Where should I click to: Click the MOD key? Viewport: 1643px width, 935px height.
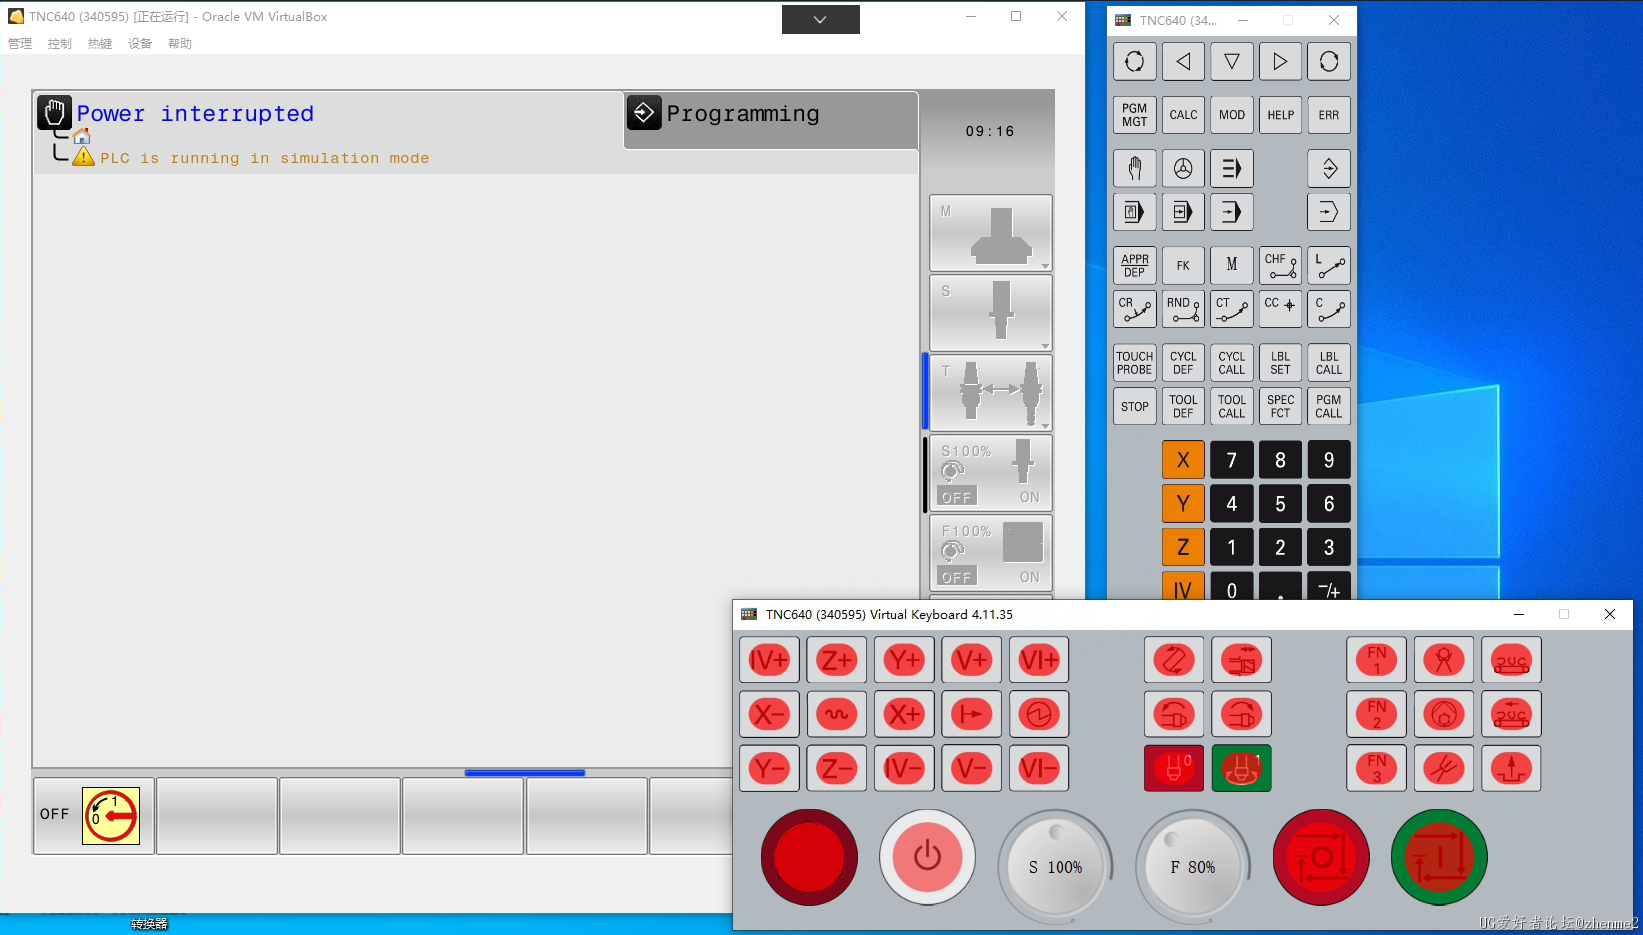coord(1231,115)
